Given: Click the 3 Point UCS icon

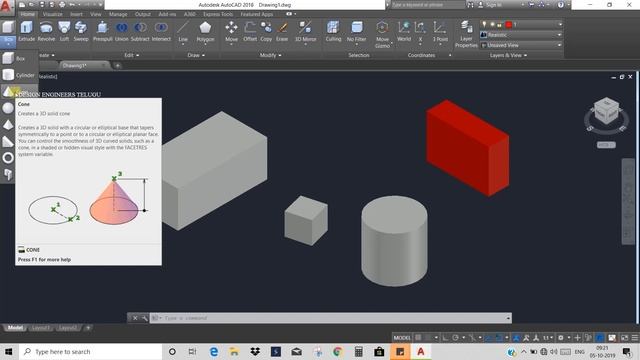Looking at the screenshot, I should [440, 32].
